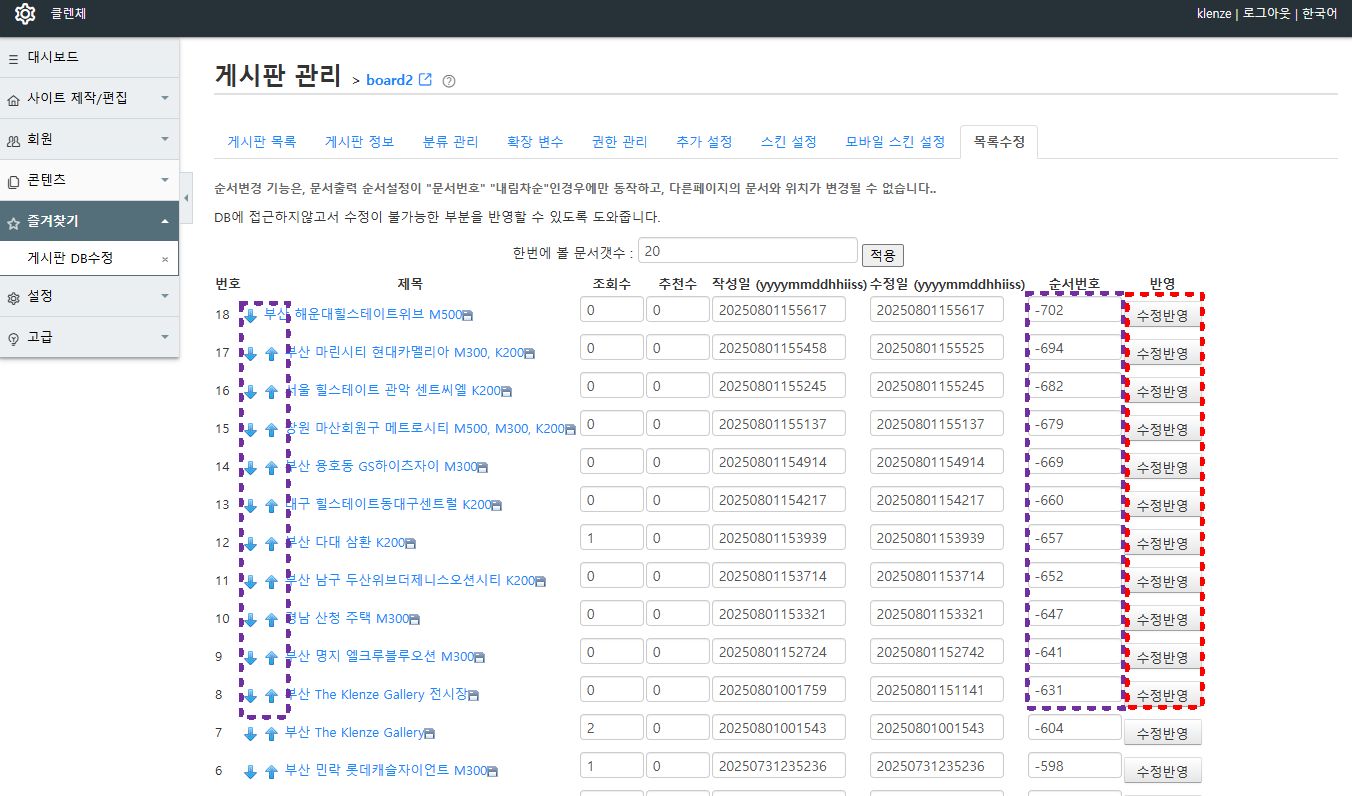The width and height of the screenshot is (1352, 796).
Task: Move row 14 down with down arrow
Action: tap(251, 467)
